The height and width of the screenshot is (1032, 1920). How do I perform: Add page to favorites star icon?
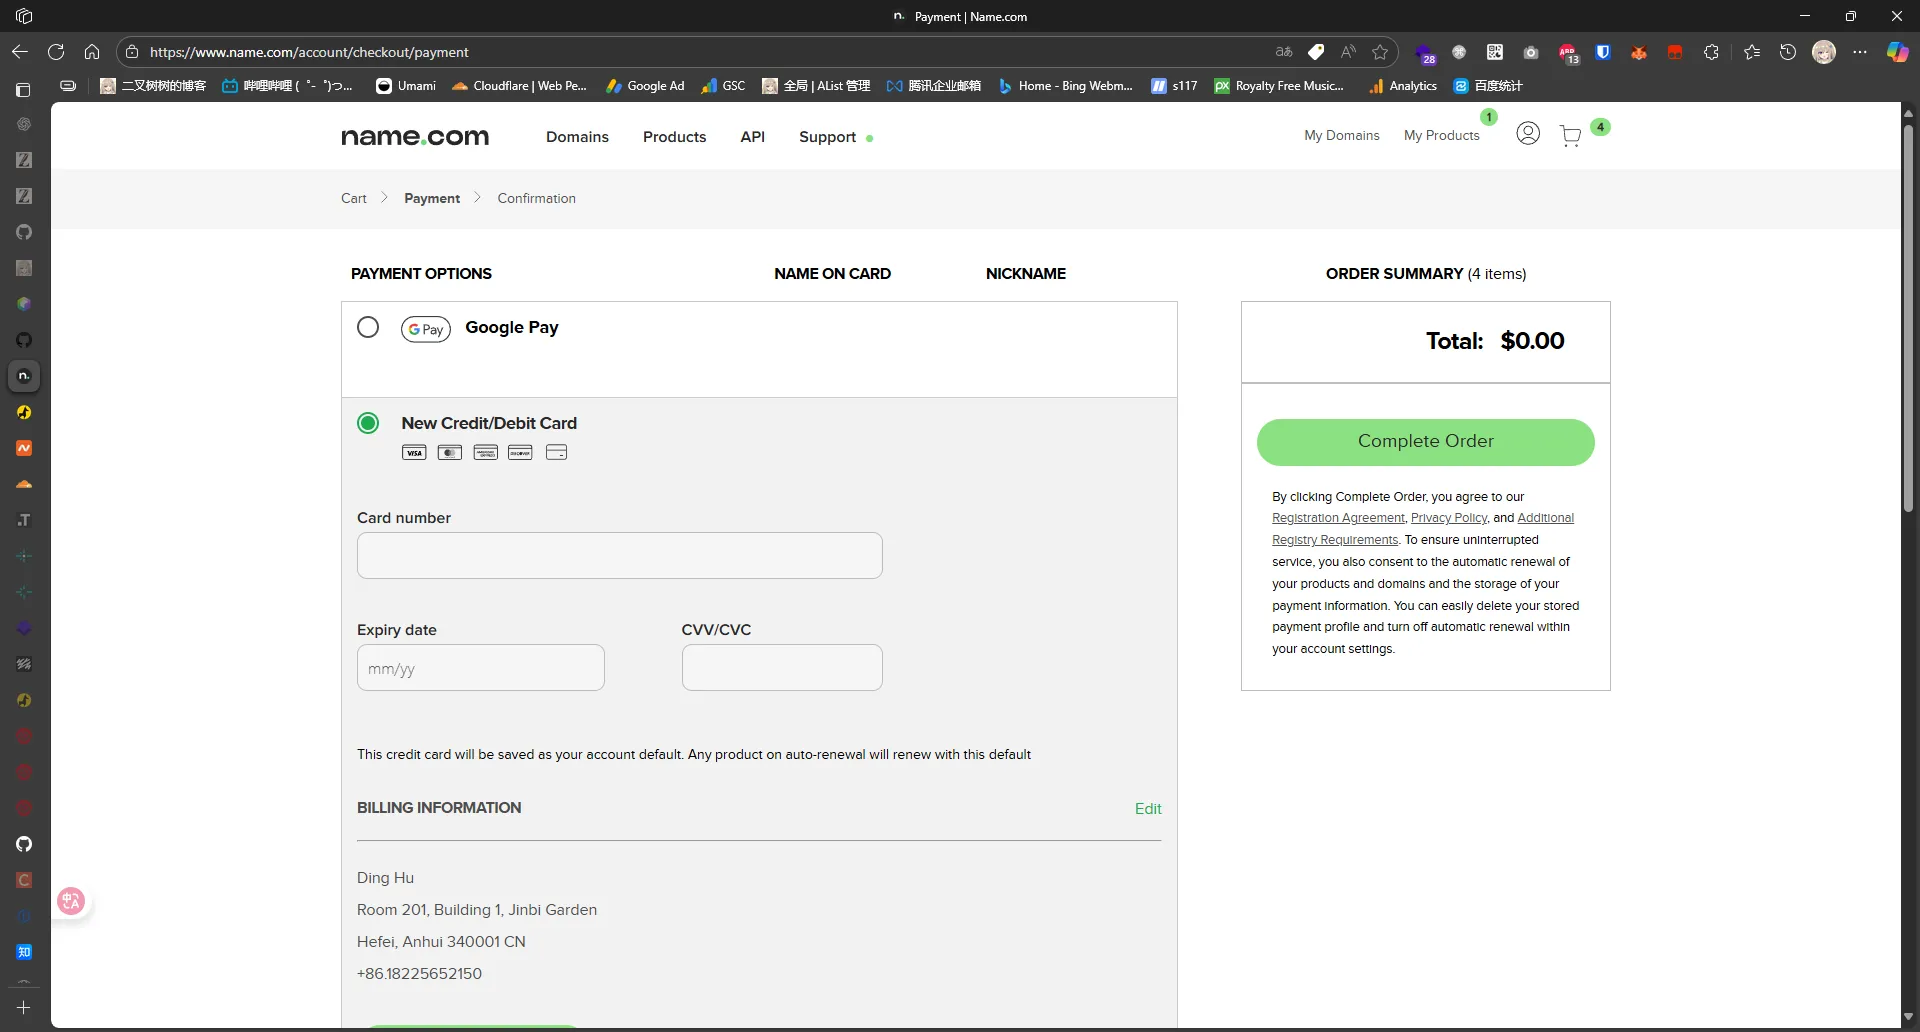(x=1380, y=52)
